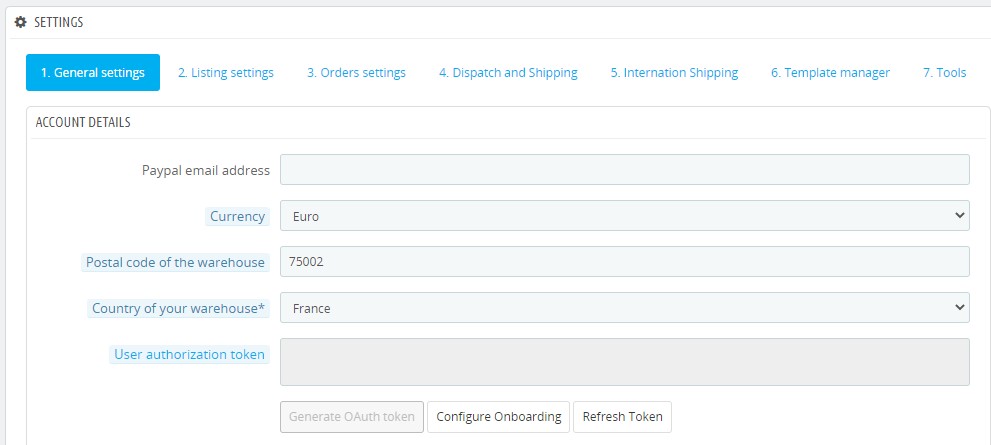Click the User authorization token label
This screenshot has height=445, width=991.
tap(189, 354)
